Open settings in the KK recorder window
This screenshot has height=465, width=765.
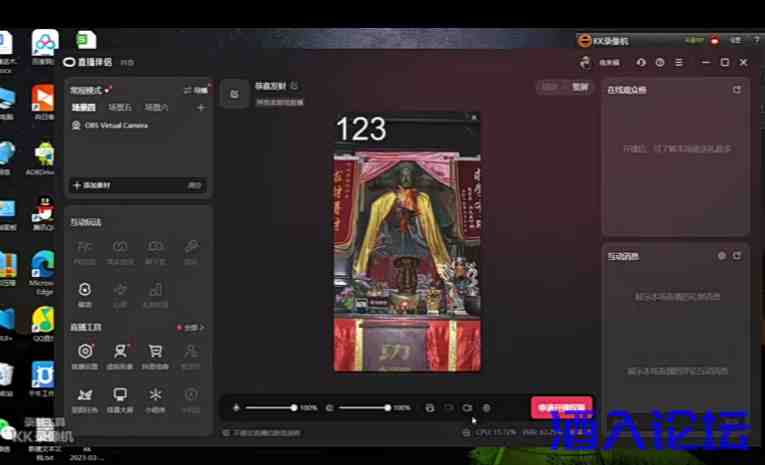point(736,40)
